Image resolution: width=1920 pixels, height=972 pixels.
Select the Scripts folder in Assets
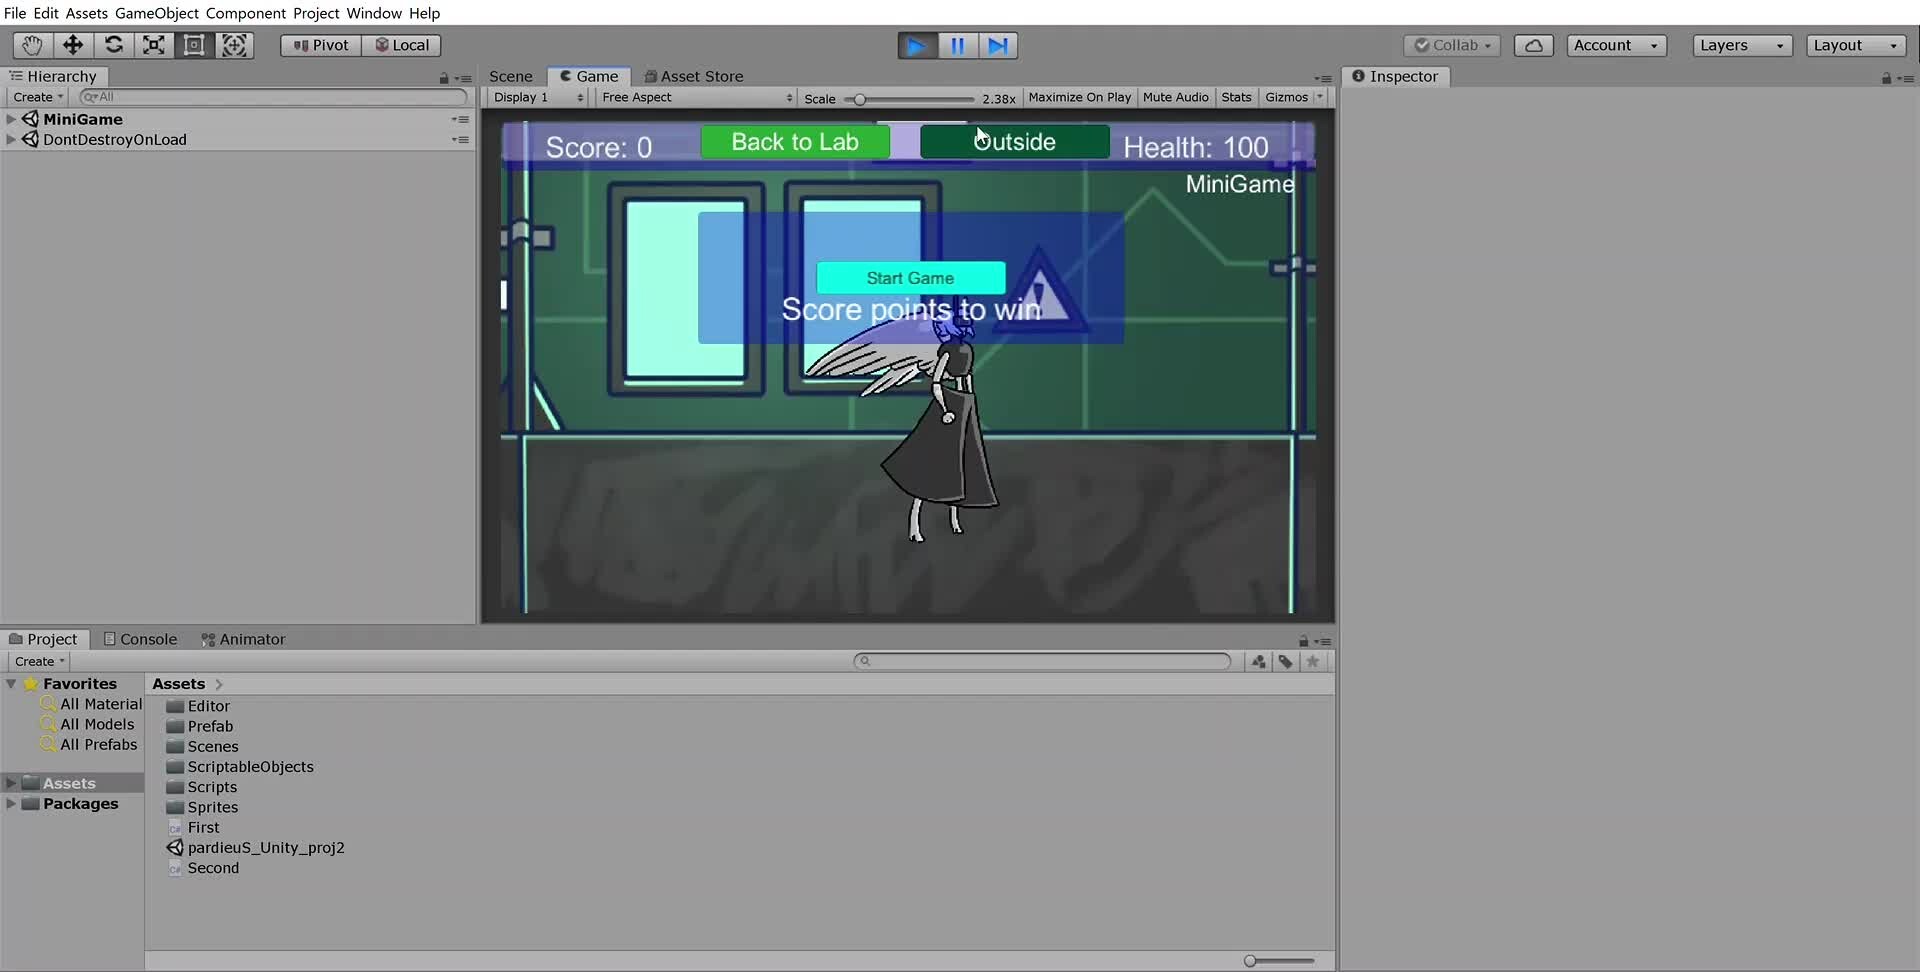coord(211,787)
